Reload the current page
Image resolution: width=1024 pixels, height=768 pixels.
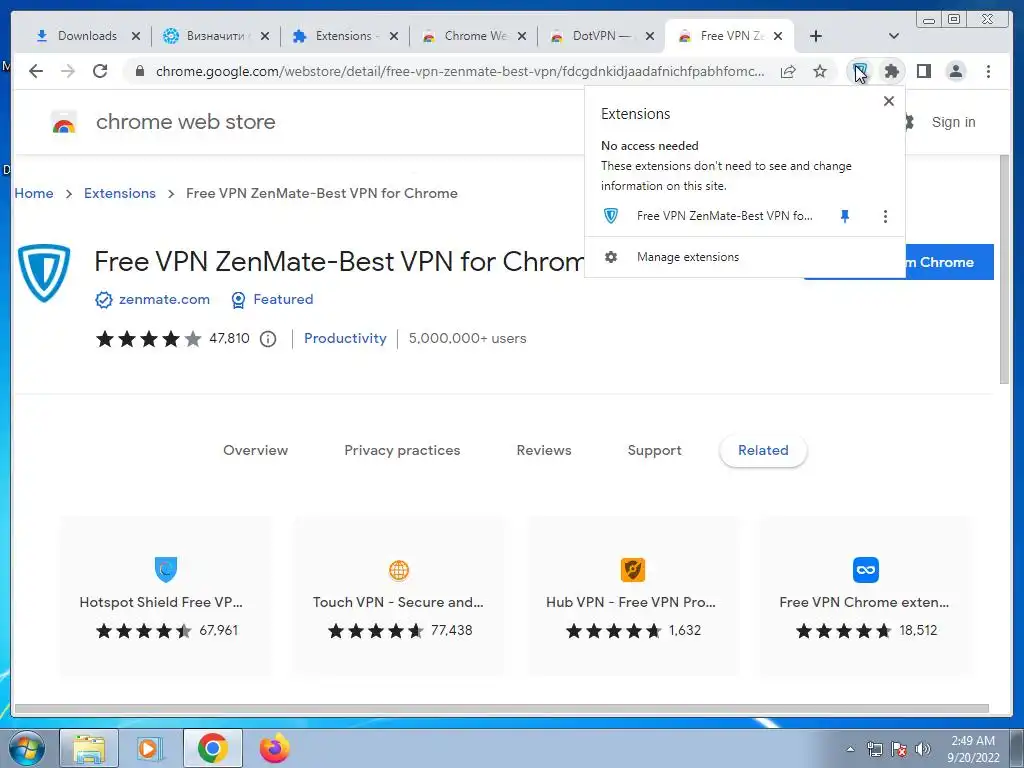100,71
